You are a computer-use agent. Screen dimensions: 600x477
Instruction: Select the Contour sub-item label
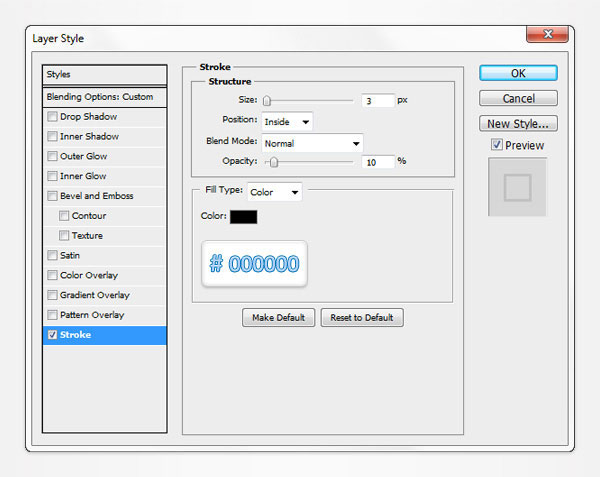pyautogui.click(x=89, y=216)
